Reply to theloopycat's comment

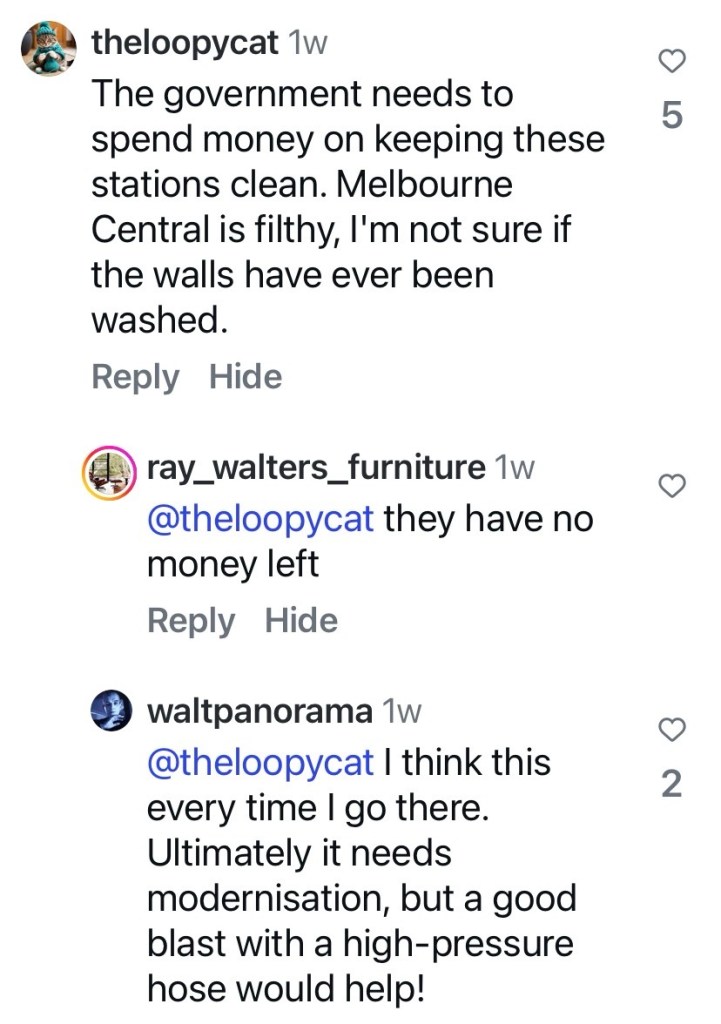[135, 377]
